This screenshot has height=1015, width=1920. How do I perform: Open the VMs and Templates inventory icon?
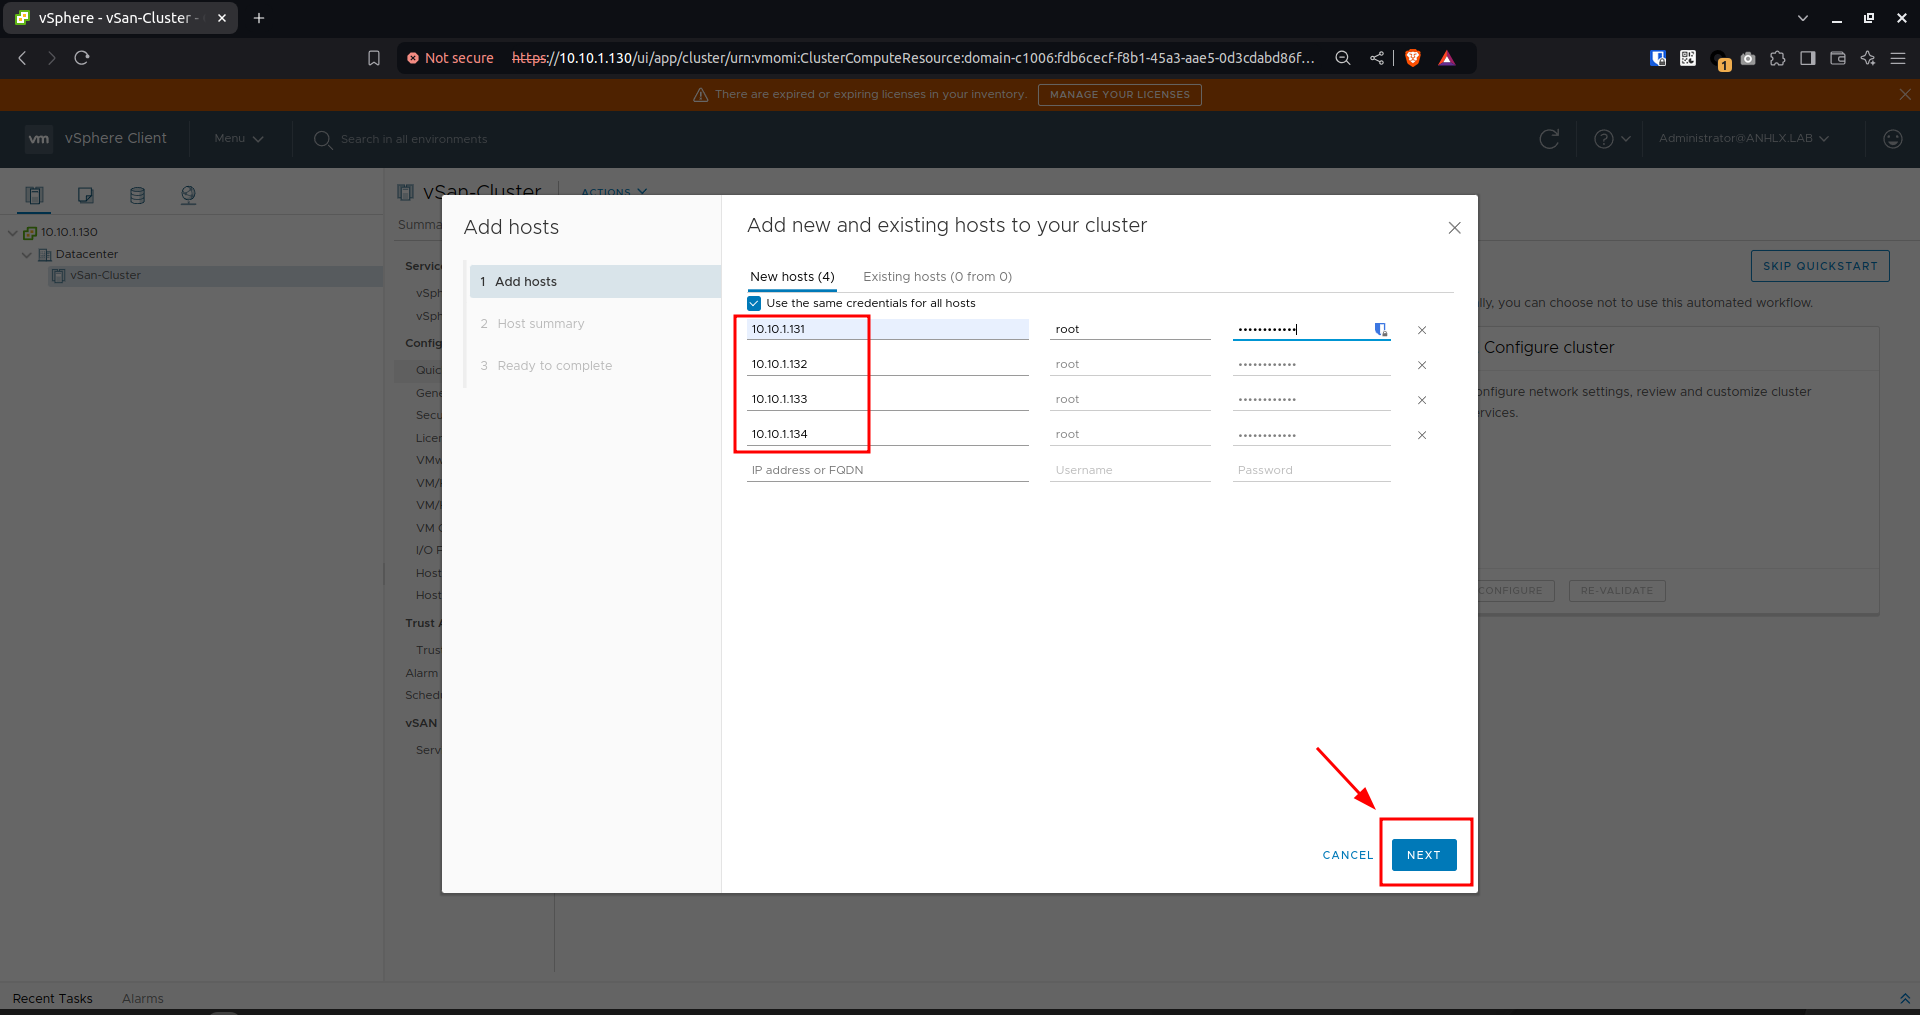86,195
